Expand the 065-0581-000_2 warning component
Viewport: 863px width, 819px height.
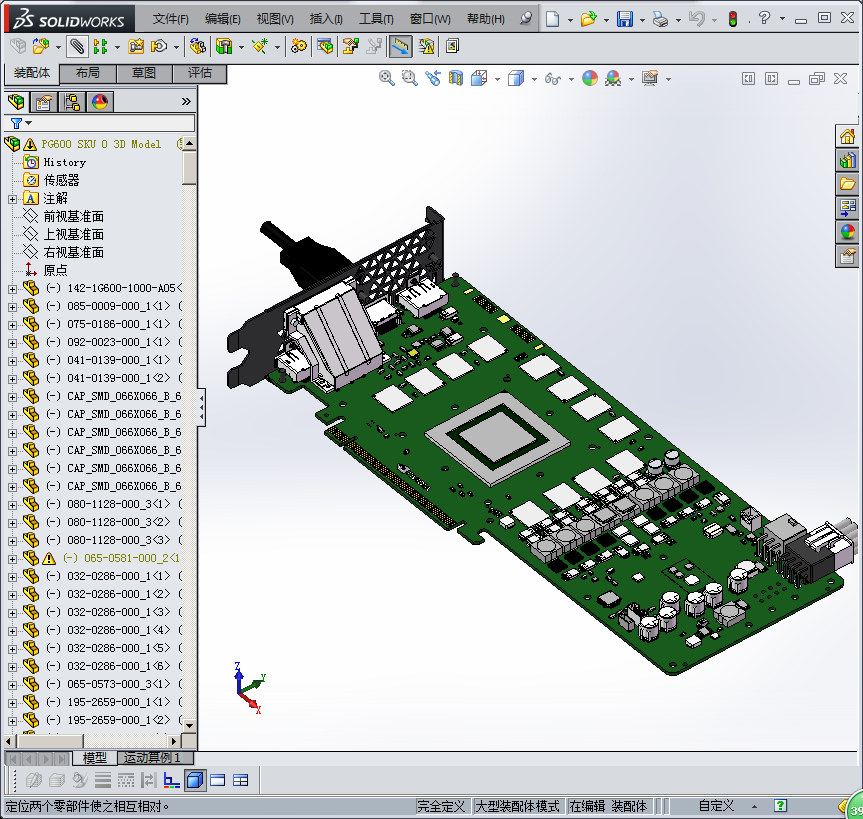[x=12, y=559]
